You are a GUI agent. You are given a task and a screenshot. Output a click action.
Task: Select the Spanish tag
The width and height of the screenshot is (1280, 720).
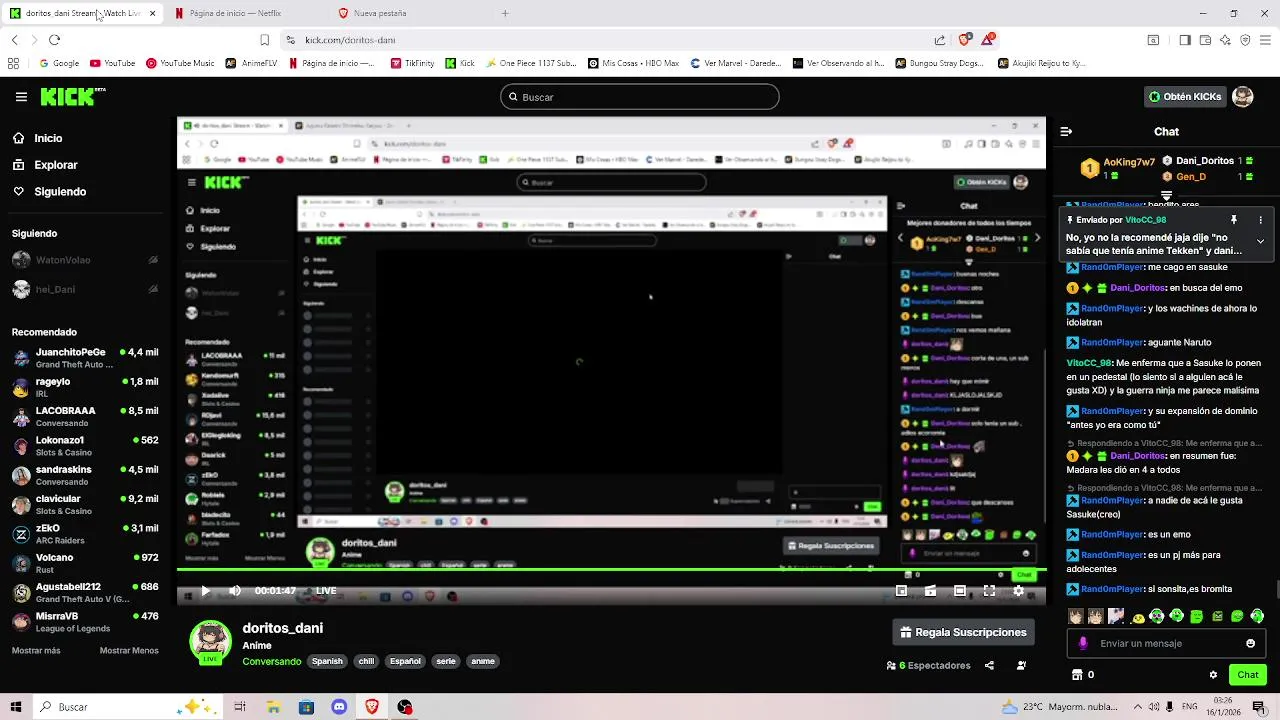[x=327, y=661]
